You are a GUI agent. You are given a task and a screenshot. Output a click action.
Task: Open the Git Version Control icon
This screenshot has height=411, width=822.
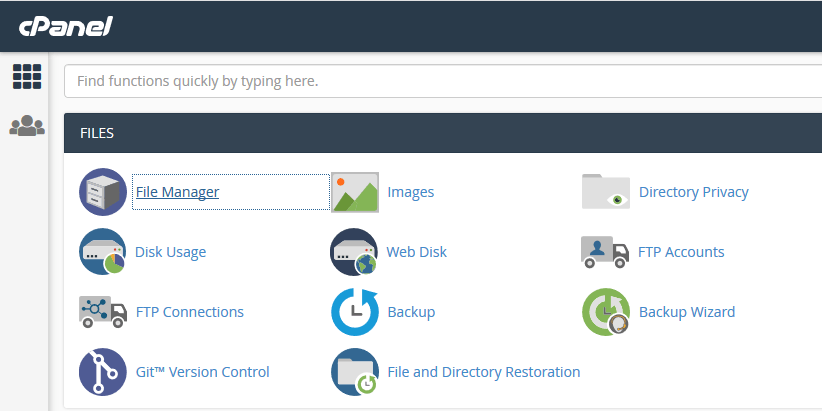[103, 372]
